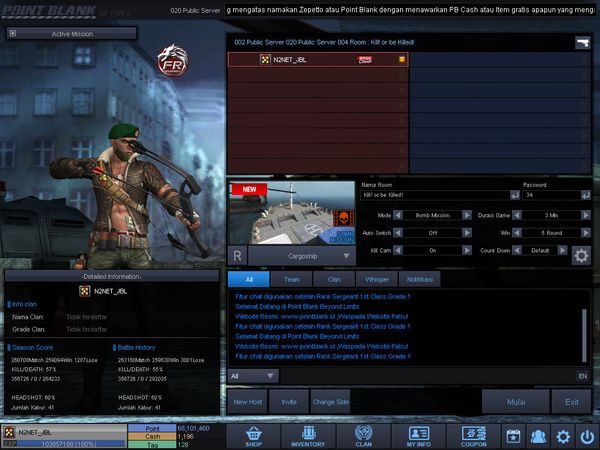
Task: Click the right arrow for Auto Switch Off
Action: click(x=467, y=233)
